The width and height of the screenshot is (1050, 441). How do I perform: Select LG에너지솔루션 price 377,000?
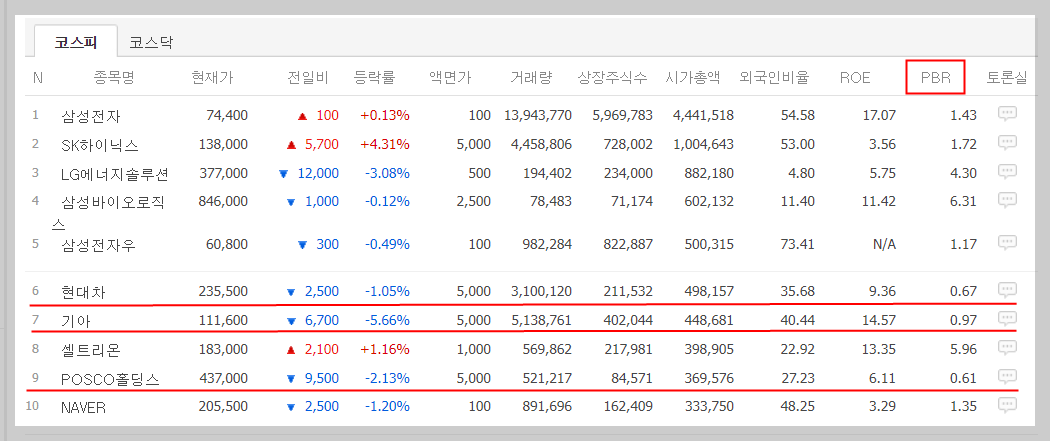224,173
